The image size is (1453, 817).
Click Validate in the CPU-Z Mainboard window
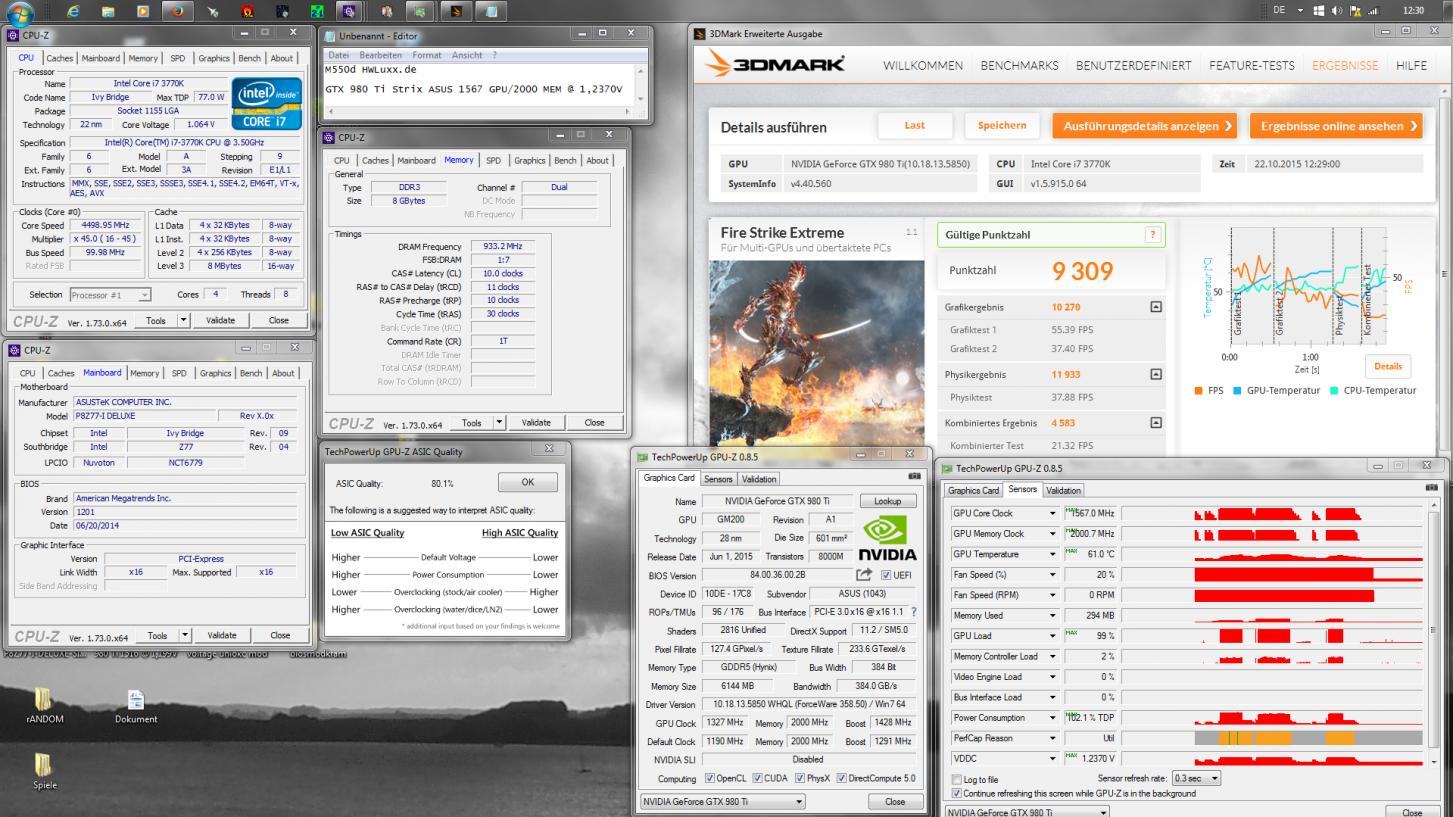tap(221, 636)
